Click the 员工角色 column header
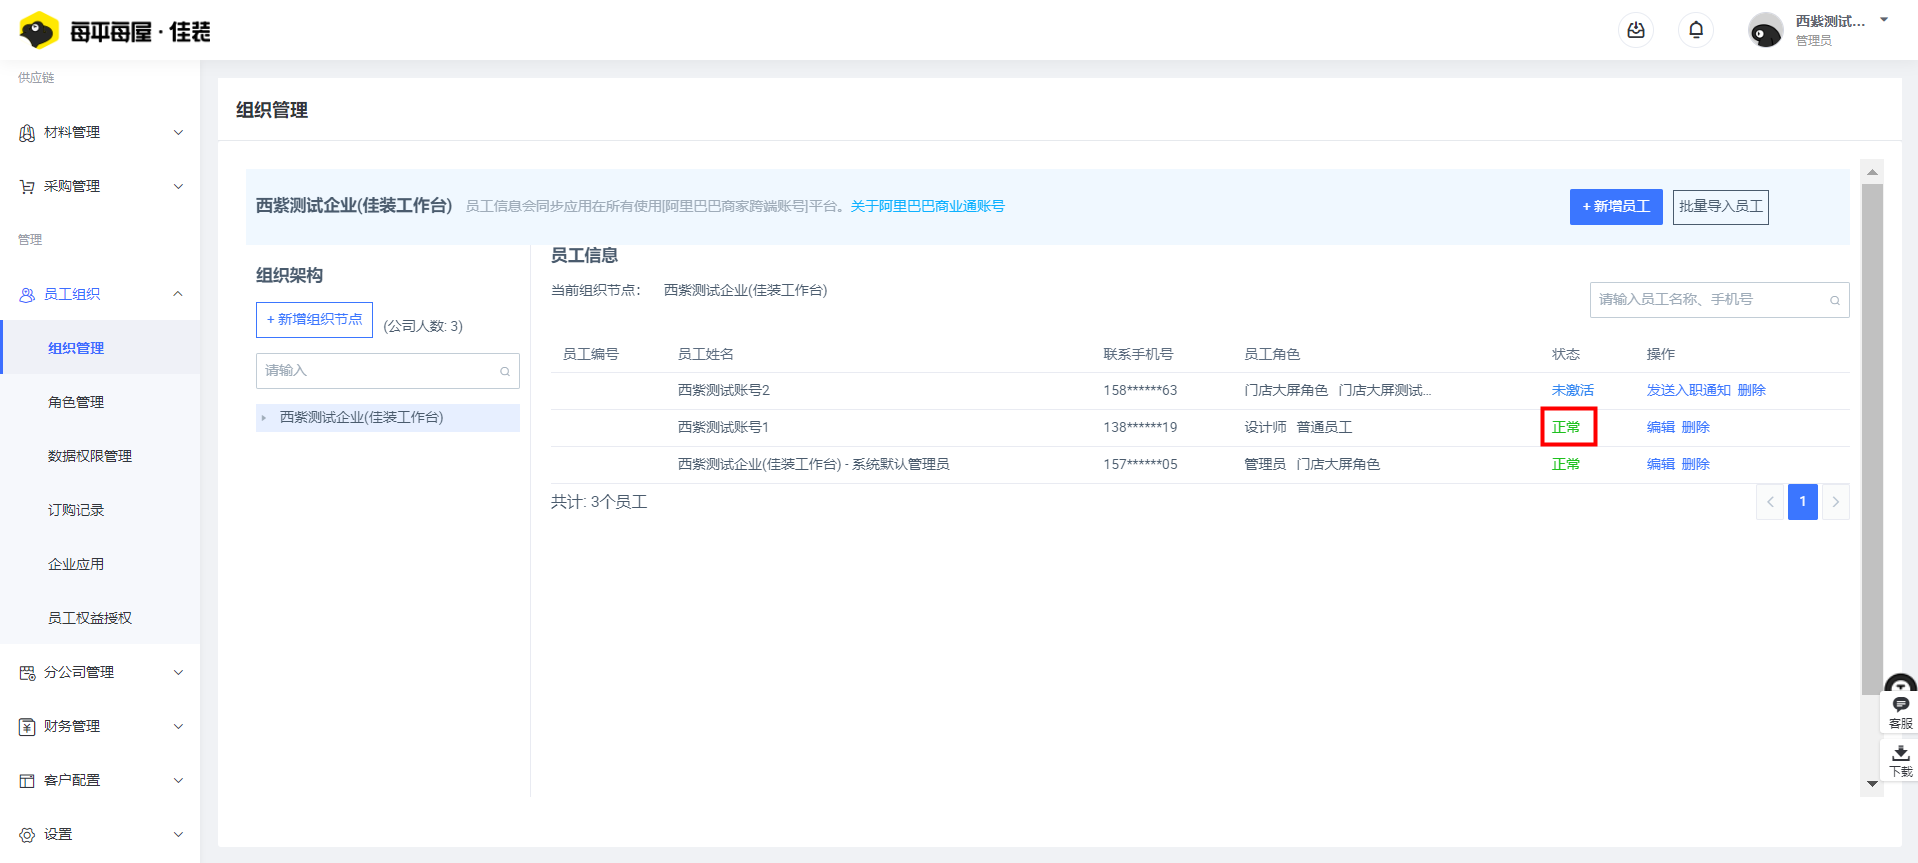The width and height of the screenshot is (1918, 863). pos(1272,354)
